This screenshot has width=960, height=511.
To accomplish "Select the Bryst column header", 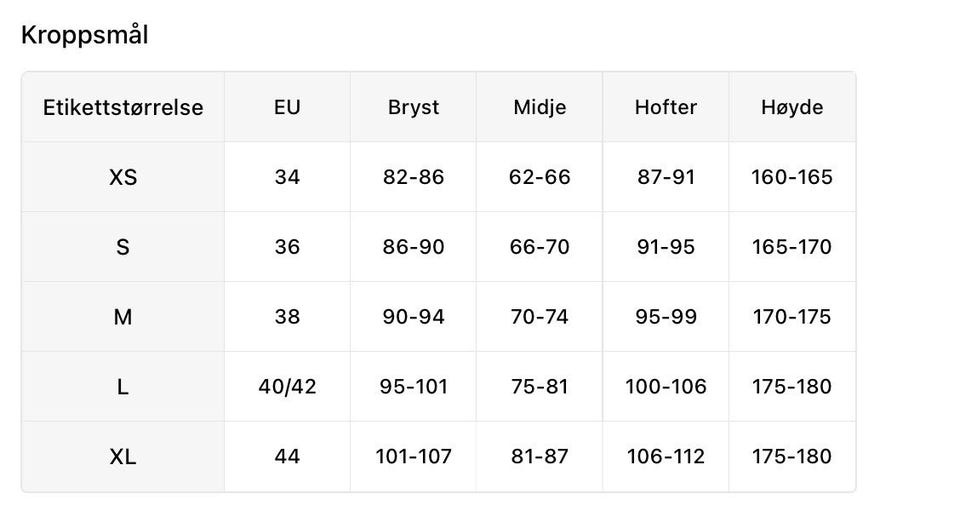I will [413, 107].
